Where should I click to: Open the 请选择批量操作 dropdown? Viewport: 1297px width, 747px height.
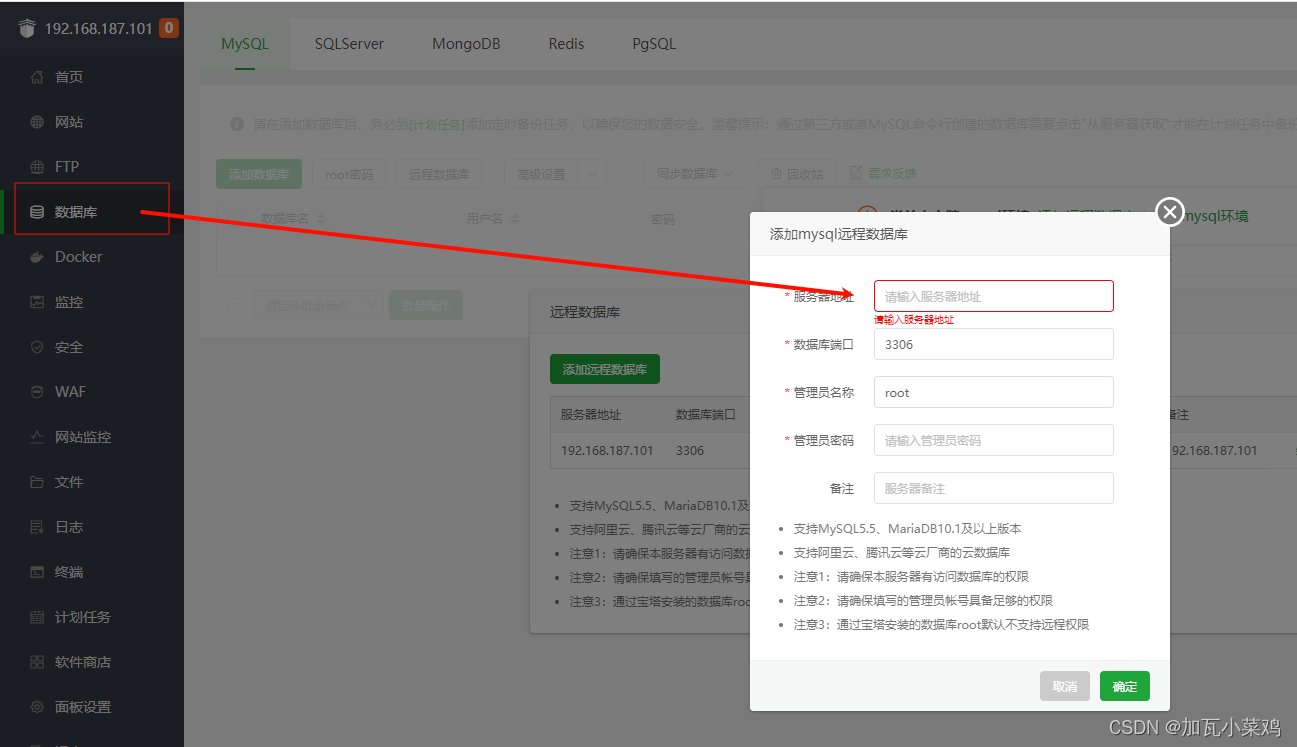pyautogui.click(x=318, y=306)
